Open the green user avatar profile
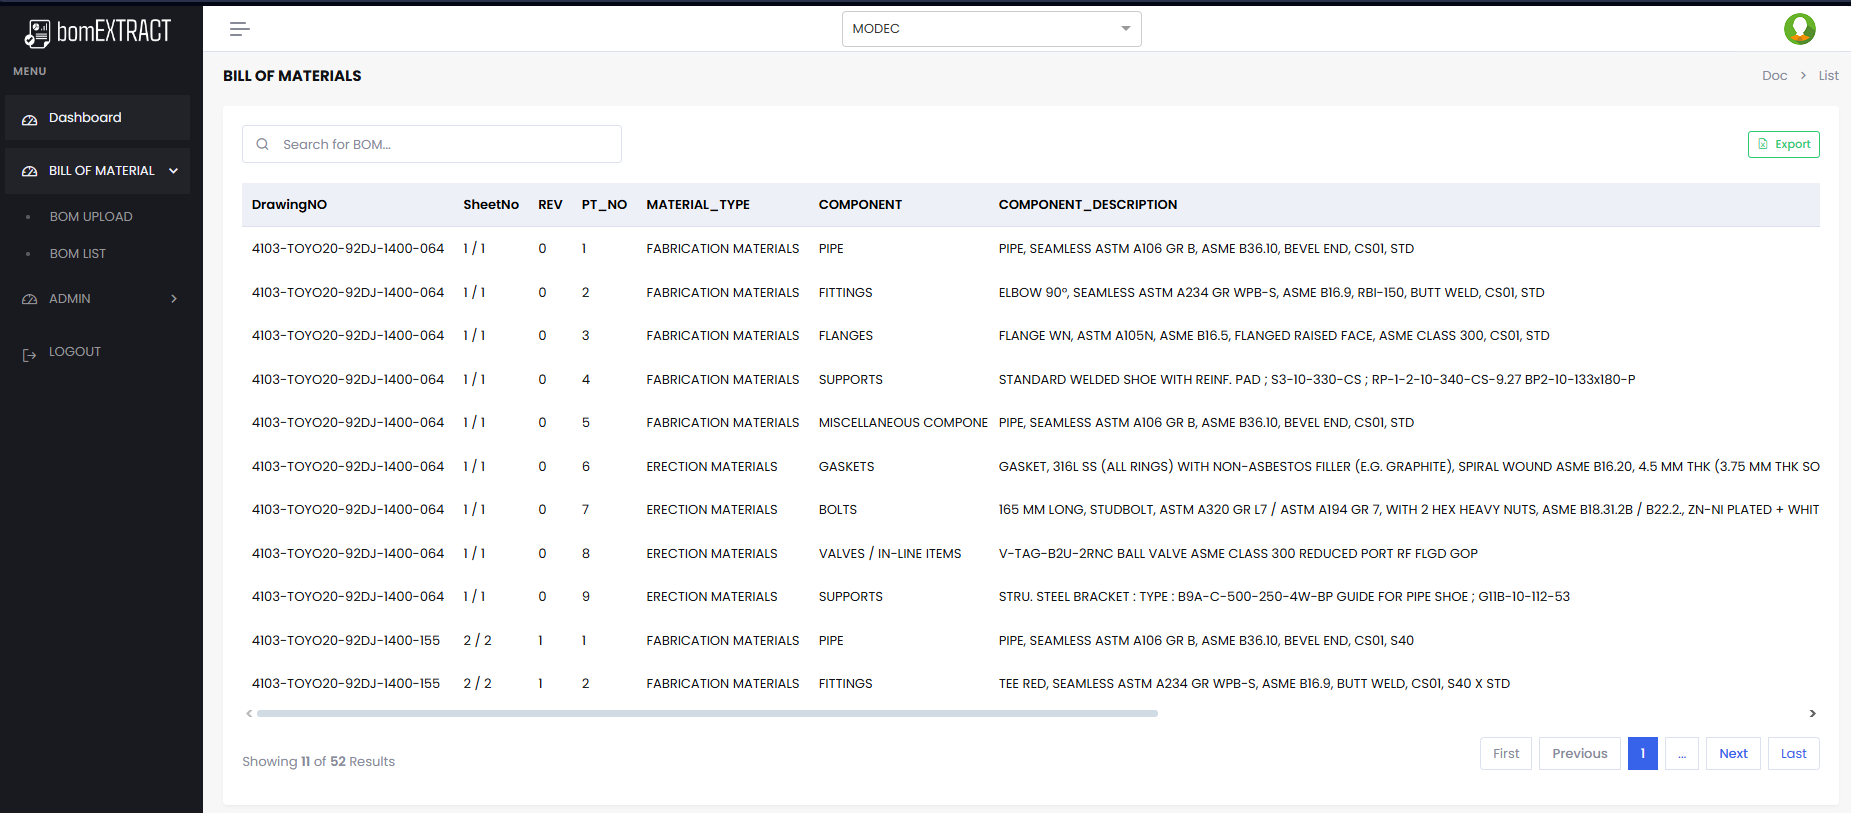Image resolution: width=1851 pixels, height=813 pixels. tap(1799, 29)
